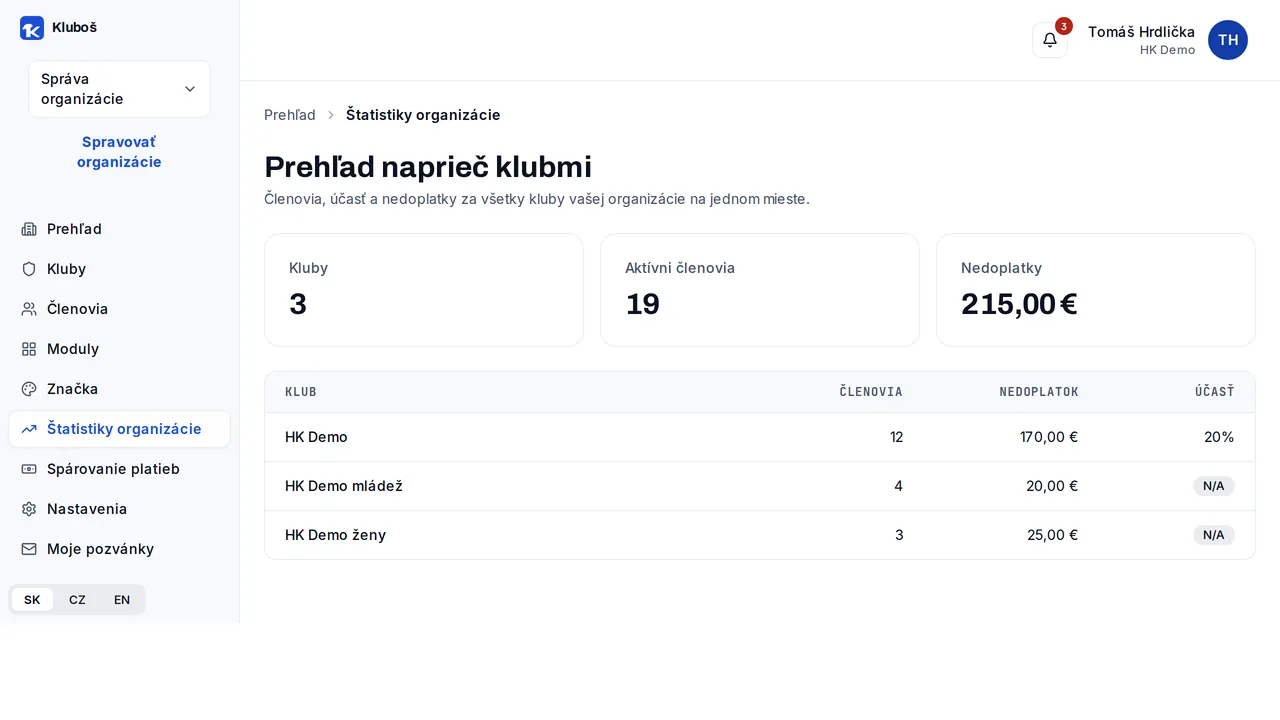Click the Tomáš Hrdlička user name
This screenshot has width=1280, height=720.
pyautogui.click(x=1141, y=32)
